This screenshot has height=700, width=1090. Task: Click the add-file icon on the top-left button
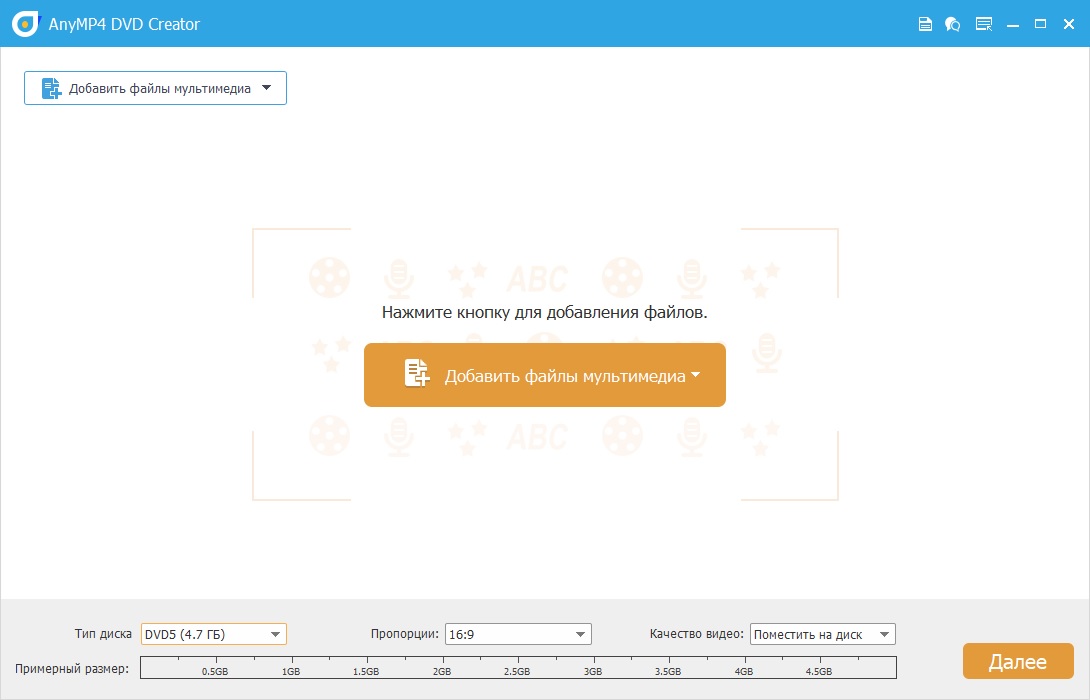pyautogui.click(x=50, y=88)
